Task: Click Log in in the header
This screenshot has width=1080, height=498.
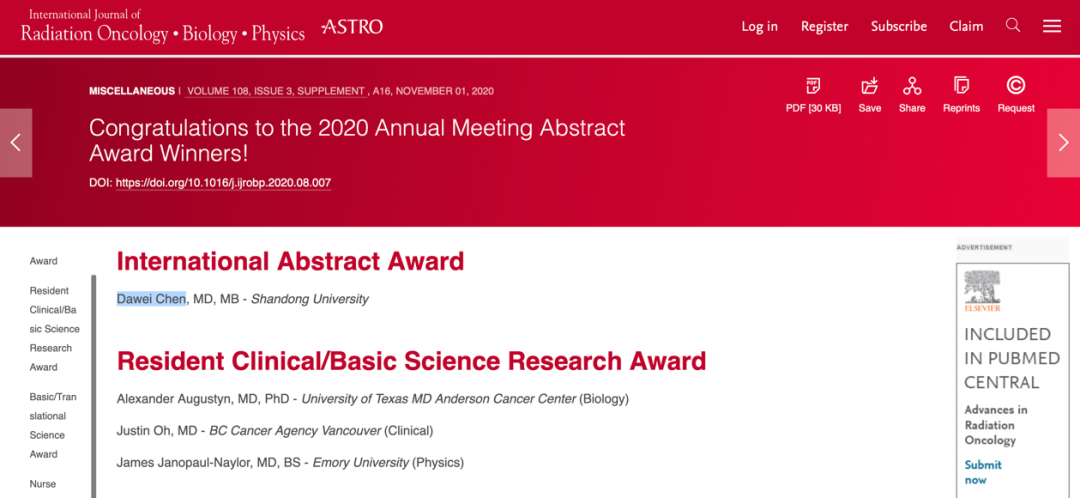Action: pos(759,26)
